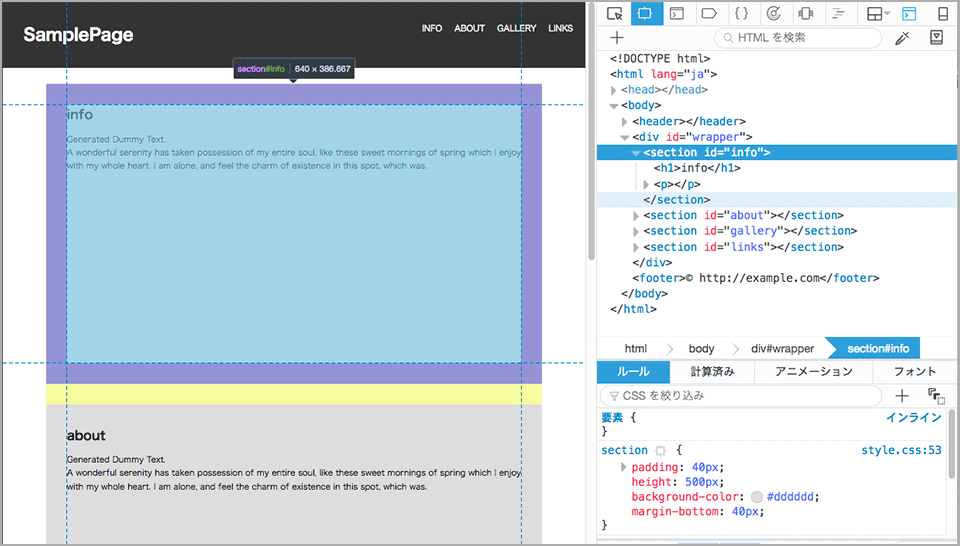Toggle the split console button
Viewport: 960px width, 546px height.
[x=909, y=13]
